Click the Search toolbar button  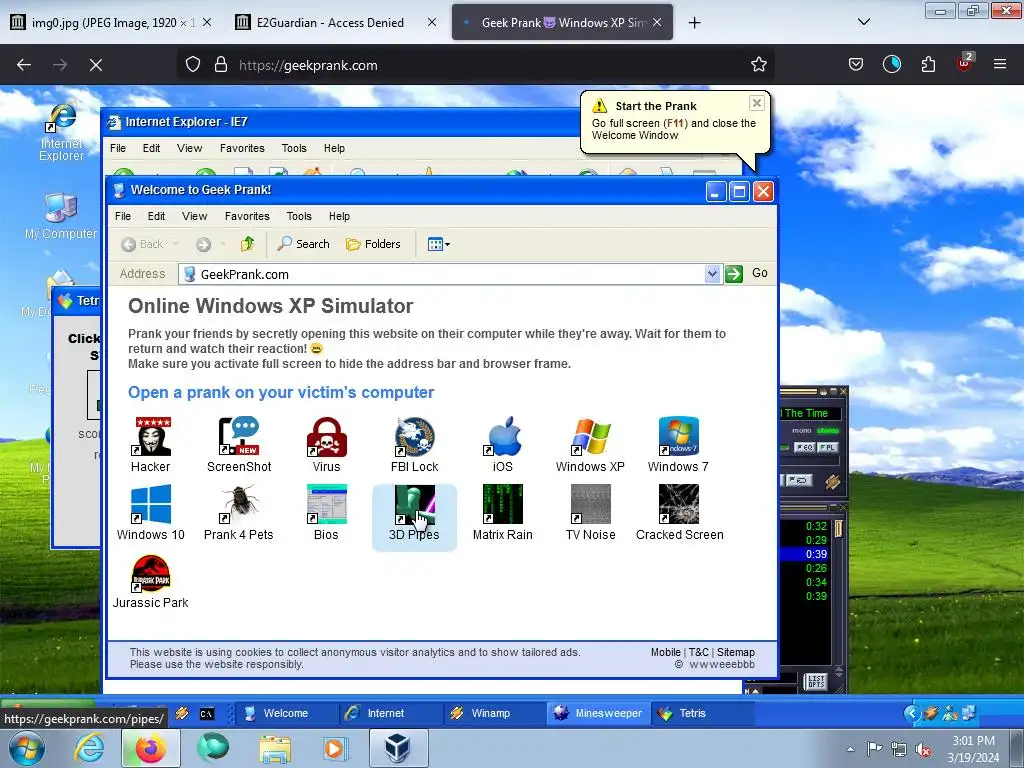pos(304,244)
